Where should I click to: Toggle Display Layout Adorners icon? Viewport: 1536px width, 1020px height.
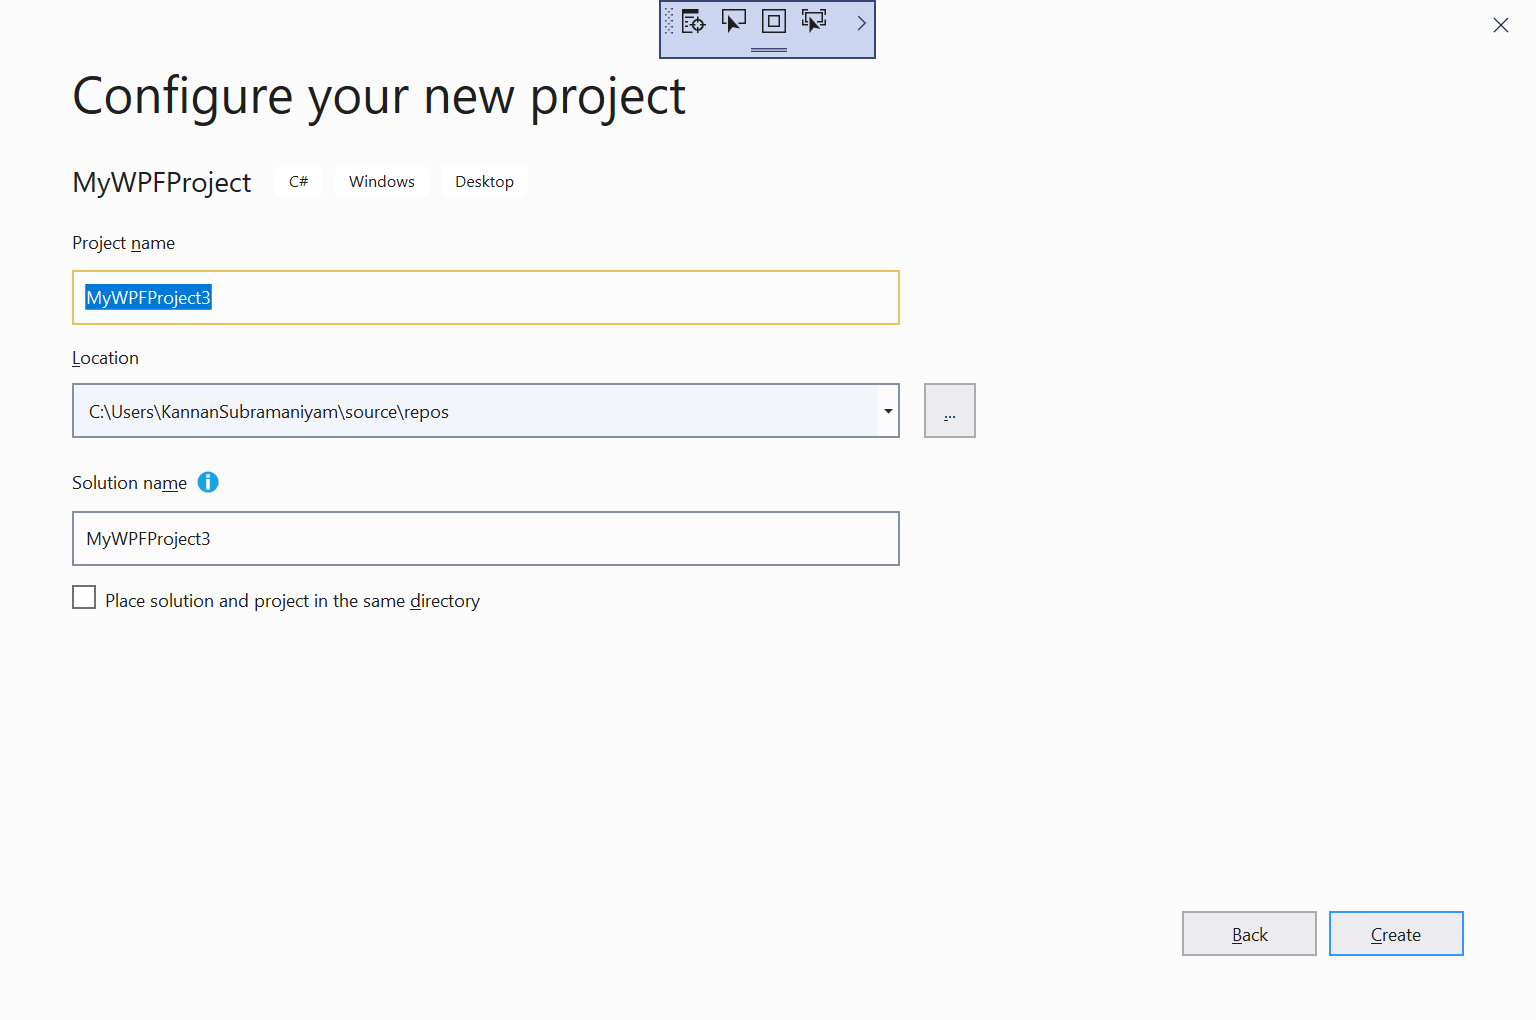tap(774, 21)
